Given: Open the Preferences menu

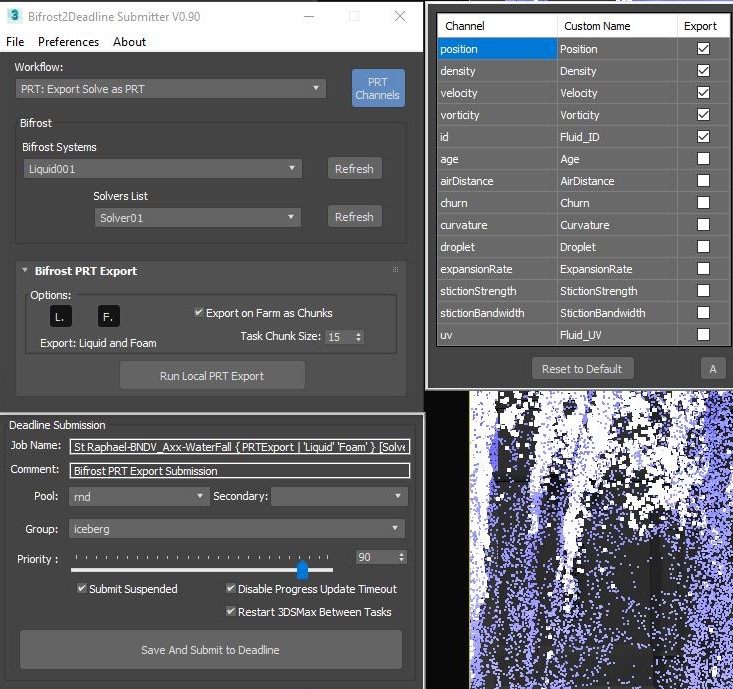Looking at the screenshot, I should 68,42.
